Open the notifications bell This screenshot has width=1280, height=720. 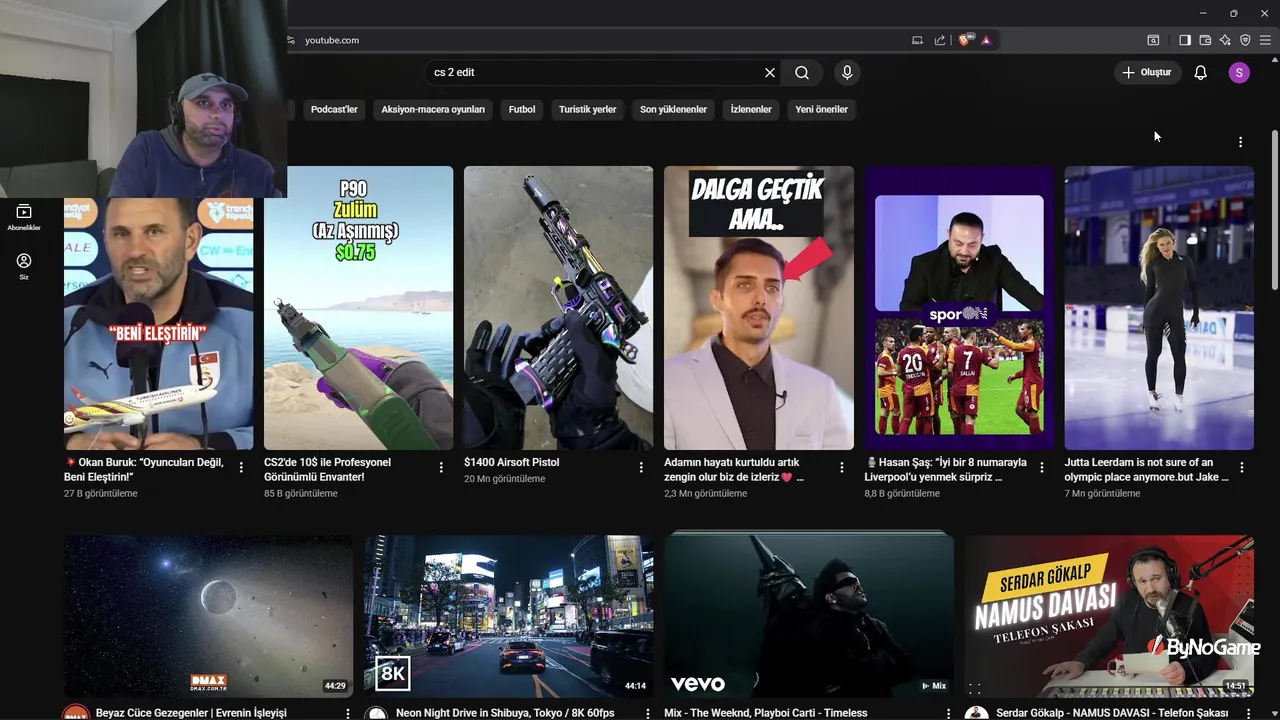point(1201,73)
